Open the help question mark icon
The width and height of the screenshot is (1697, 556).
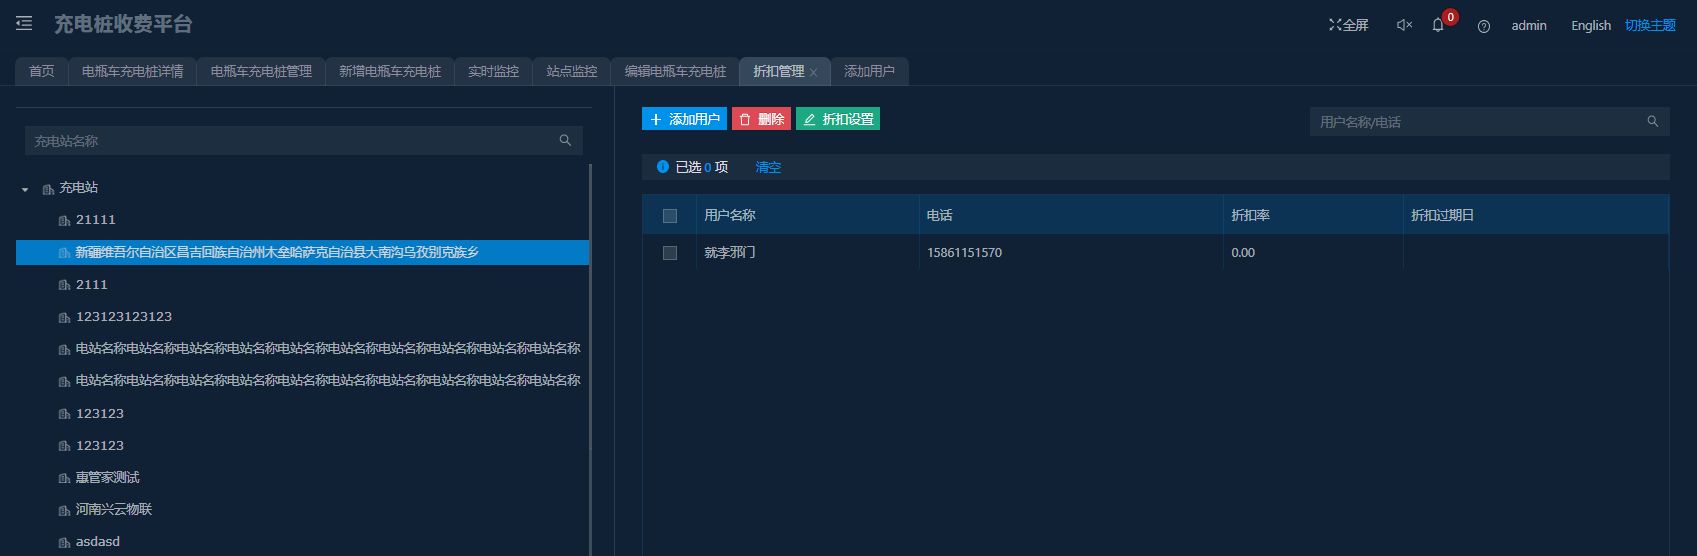[x=1484, y=26]
